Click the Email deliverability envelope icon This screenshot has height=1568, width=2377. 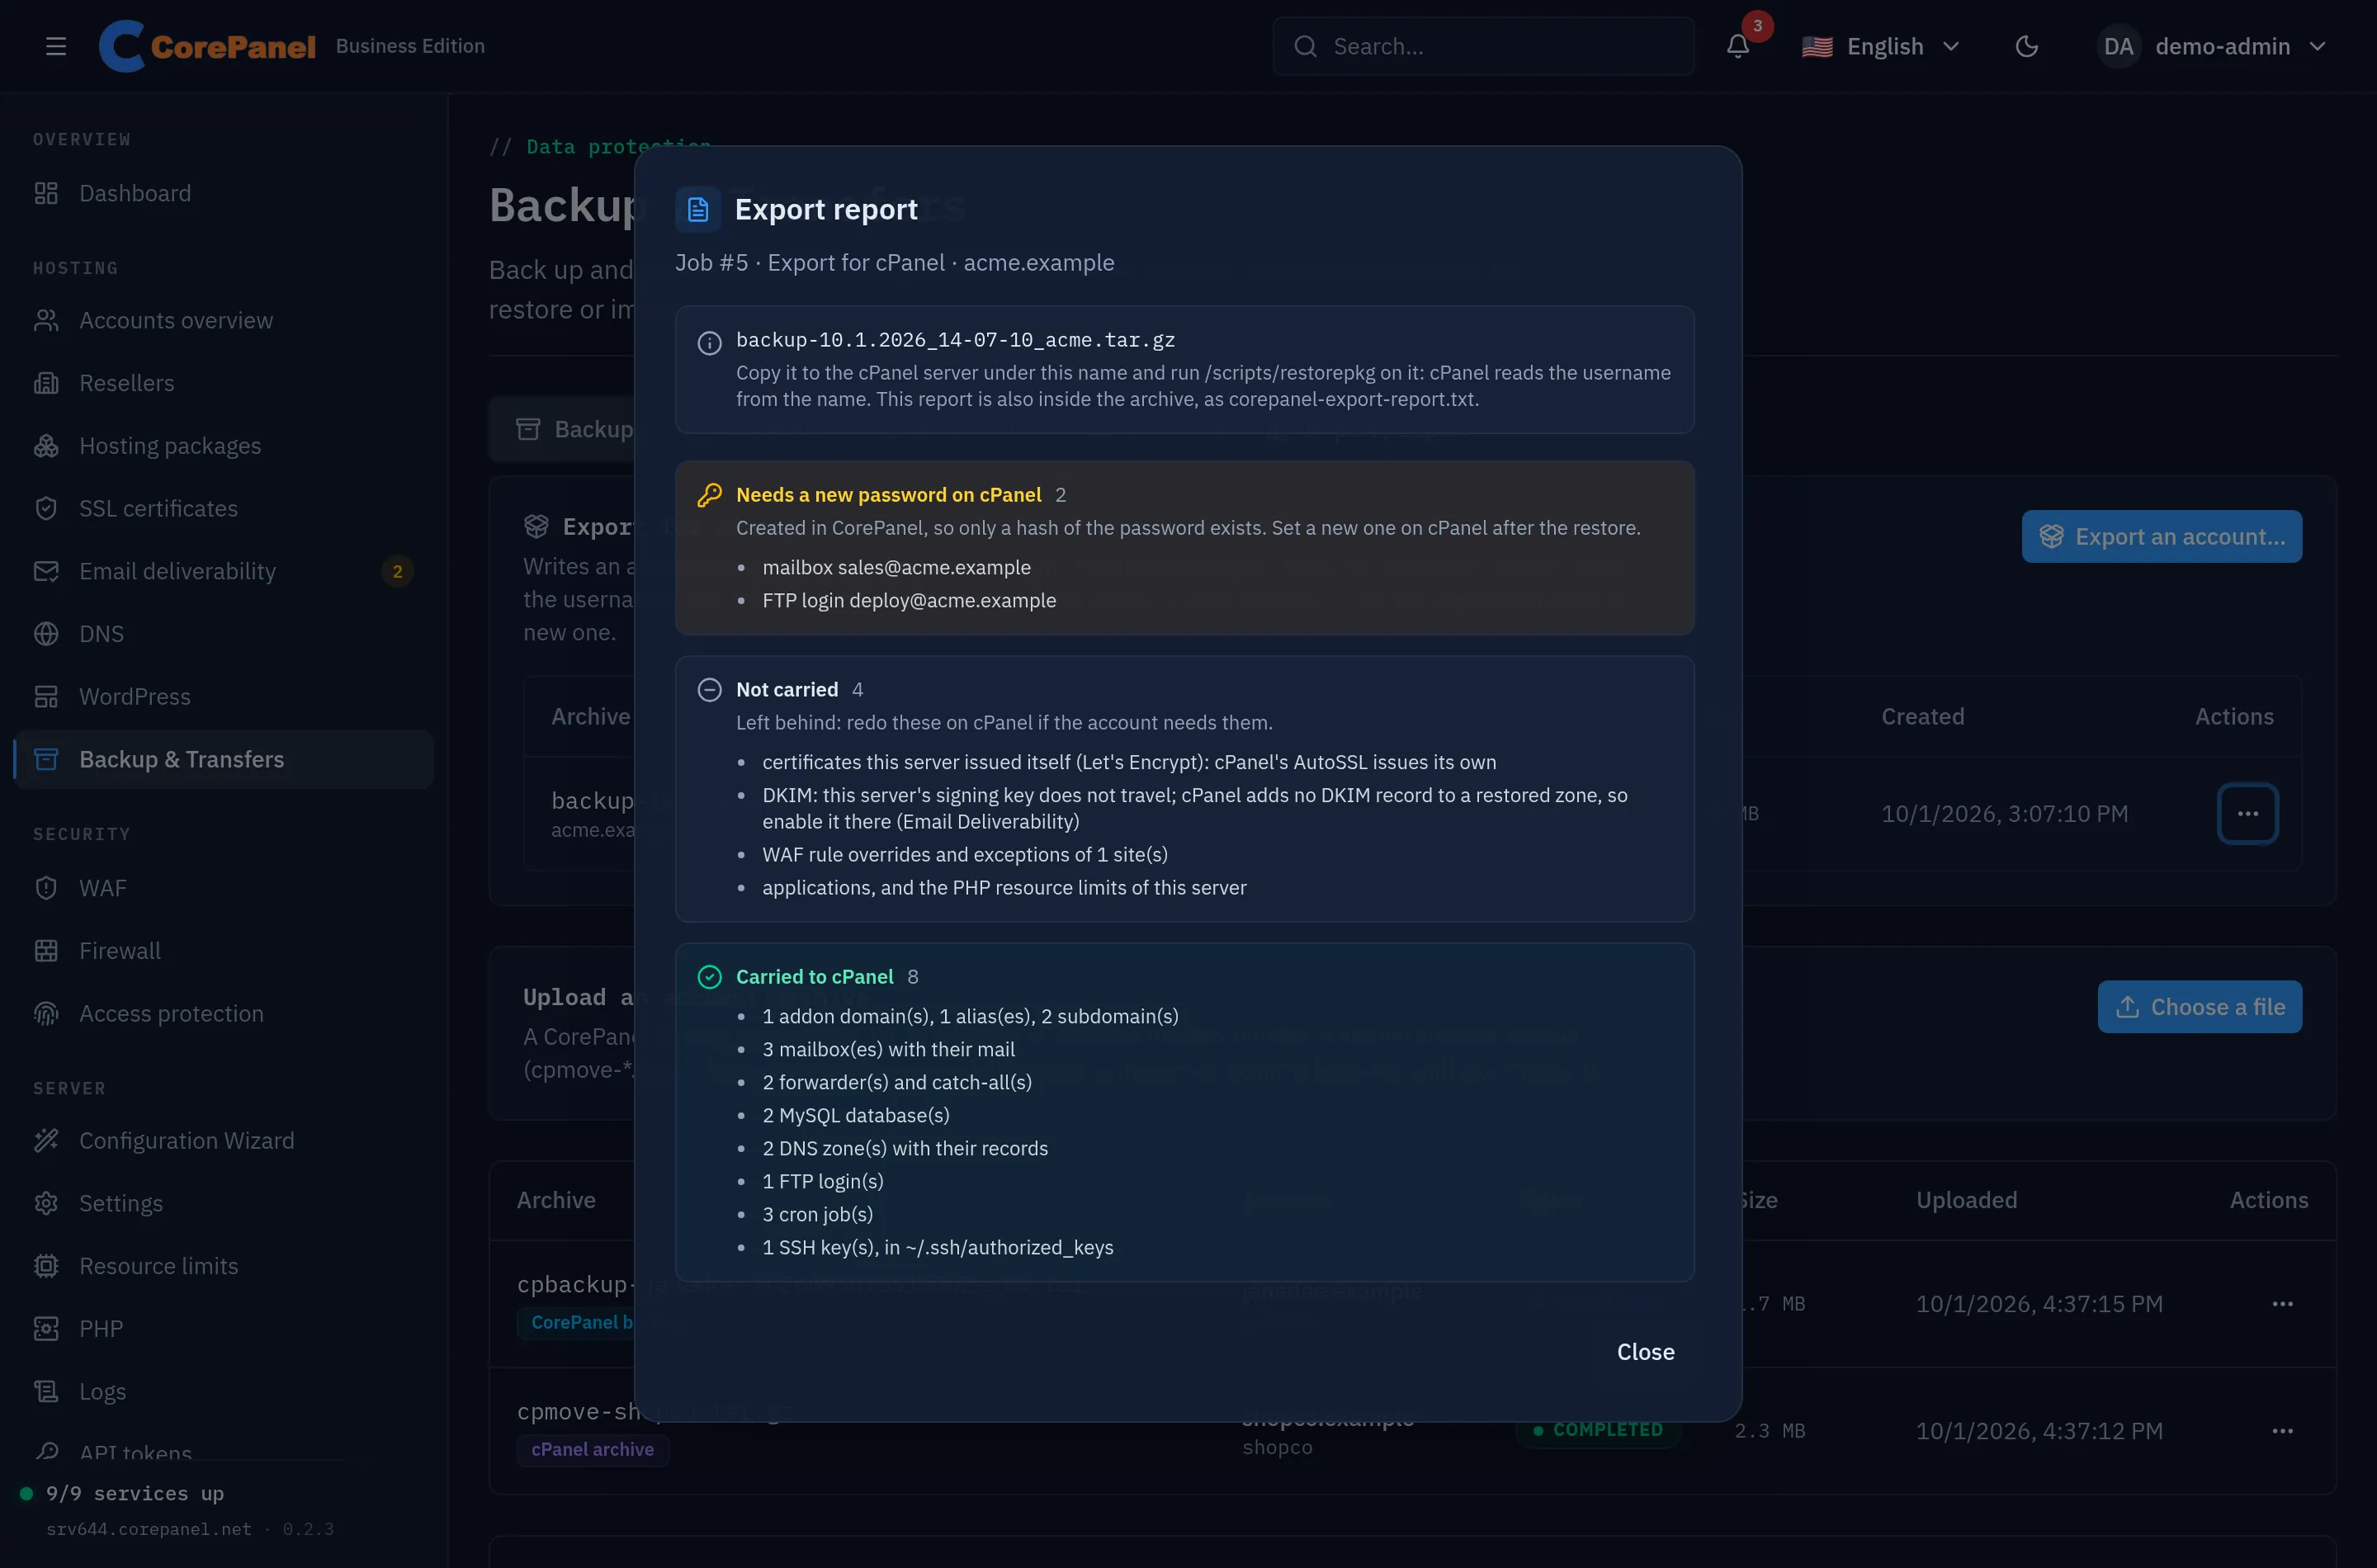click(46, 571)
